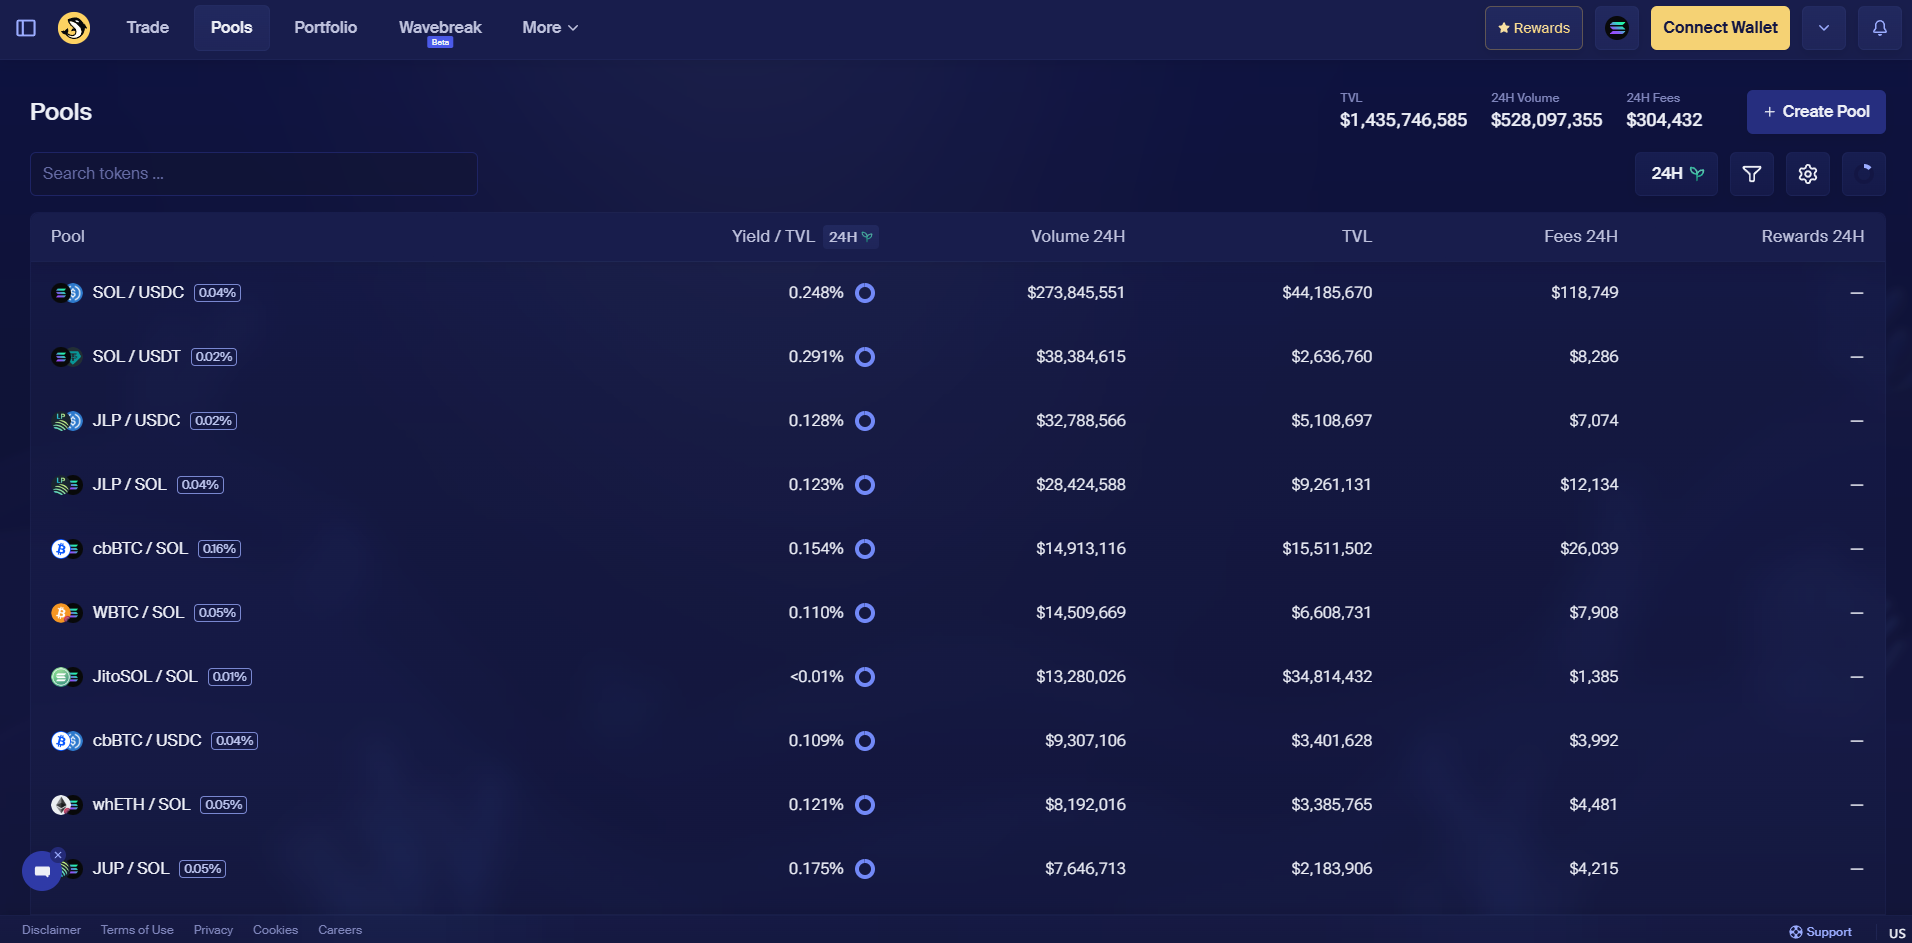Click the Solana network icon button
Image resolution: width=1912 pixels, height=943 pixels.
[x=1616, y=28]
